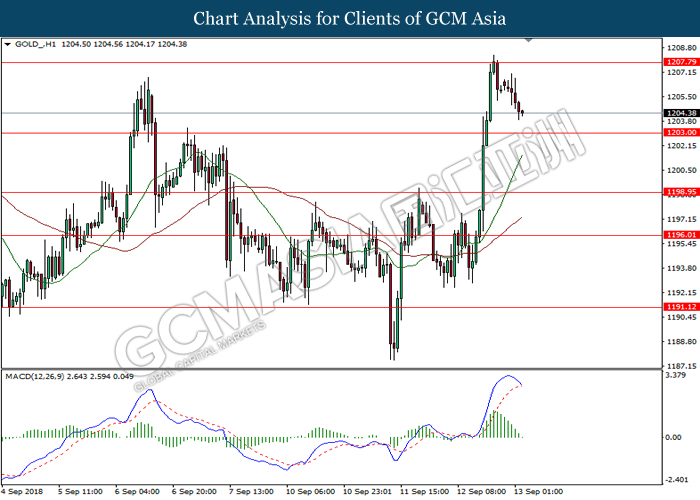Click the 1208.80 price axis value
The width and height of the screenshot is (700, 500).
(681, 48)
